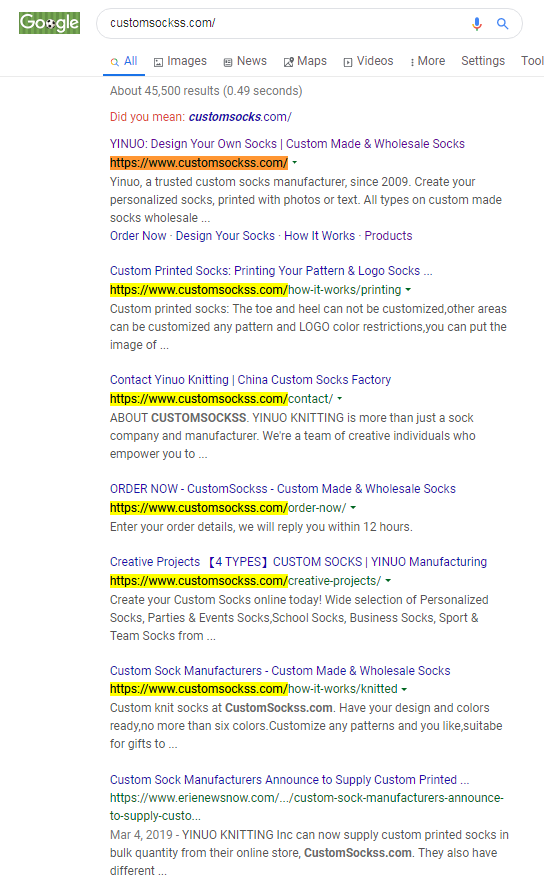Click the voice search microphone icon

477,24
